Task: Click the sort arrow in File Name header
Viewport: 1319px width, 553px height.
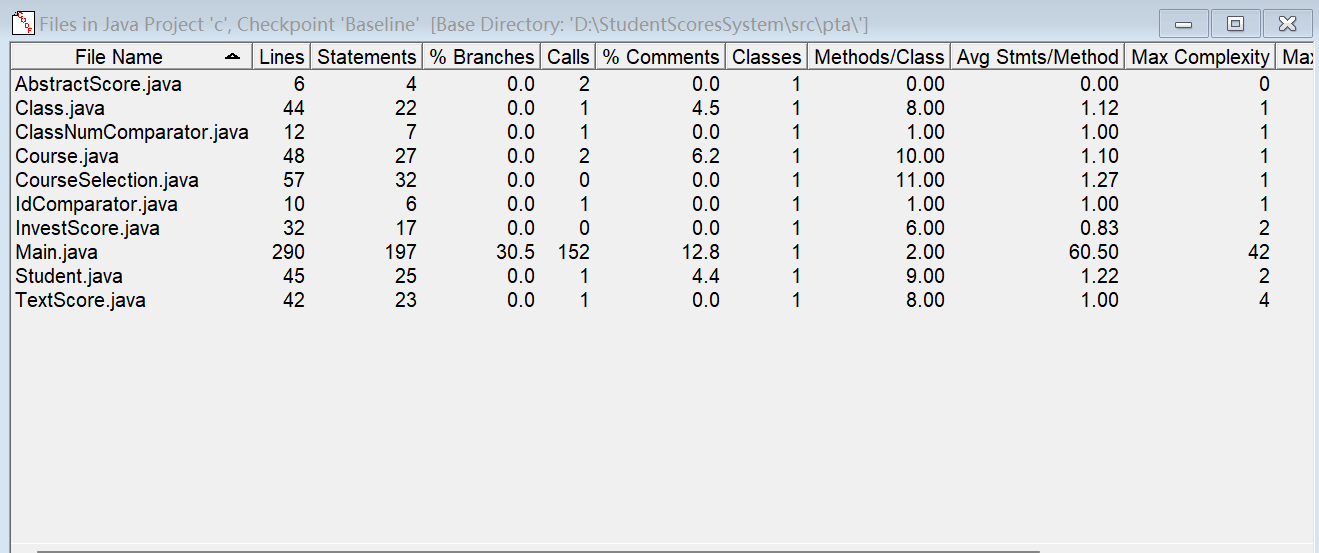Action: click(232, 57)
